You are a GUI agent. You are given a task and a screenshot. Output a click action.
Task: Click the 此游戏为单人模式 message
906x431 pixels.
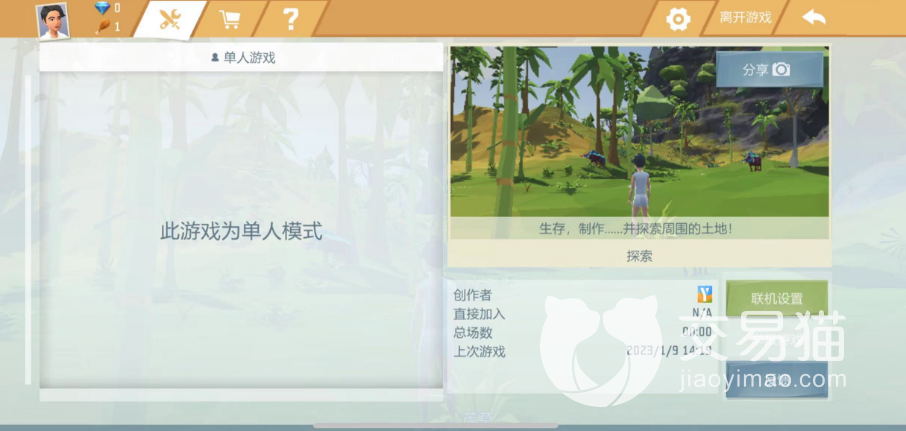coord(241,232)
